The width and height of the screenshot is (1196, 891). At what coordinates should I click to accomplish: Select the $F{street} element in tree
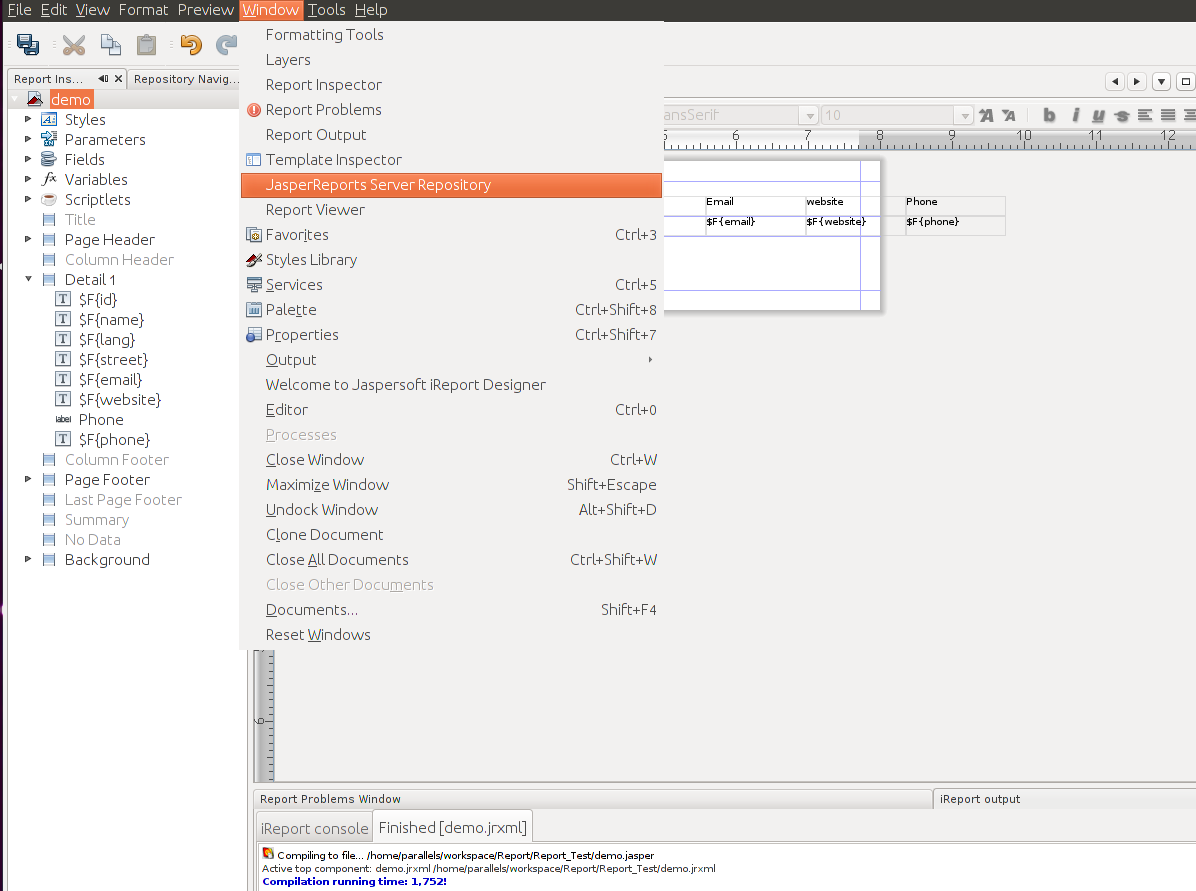(114, 359)
